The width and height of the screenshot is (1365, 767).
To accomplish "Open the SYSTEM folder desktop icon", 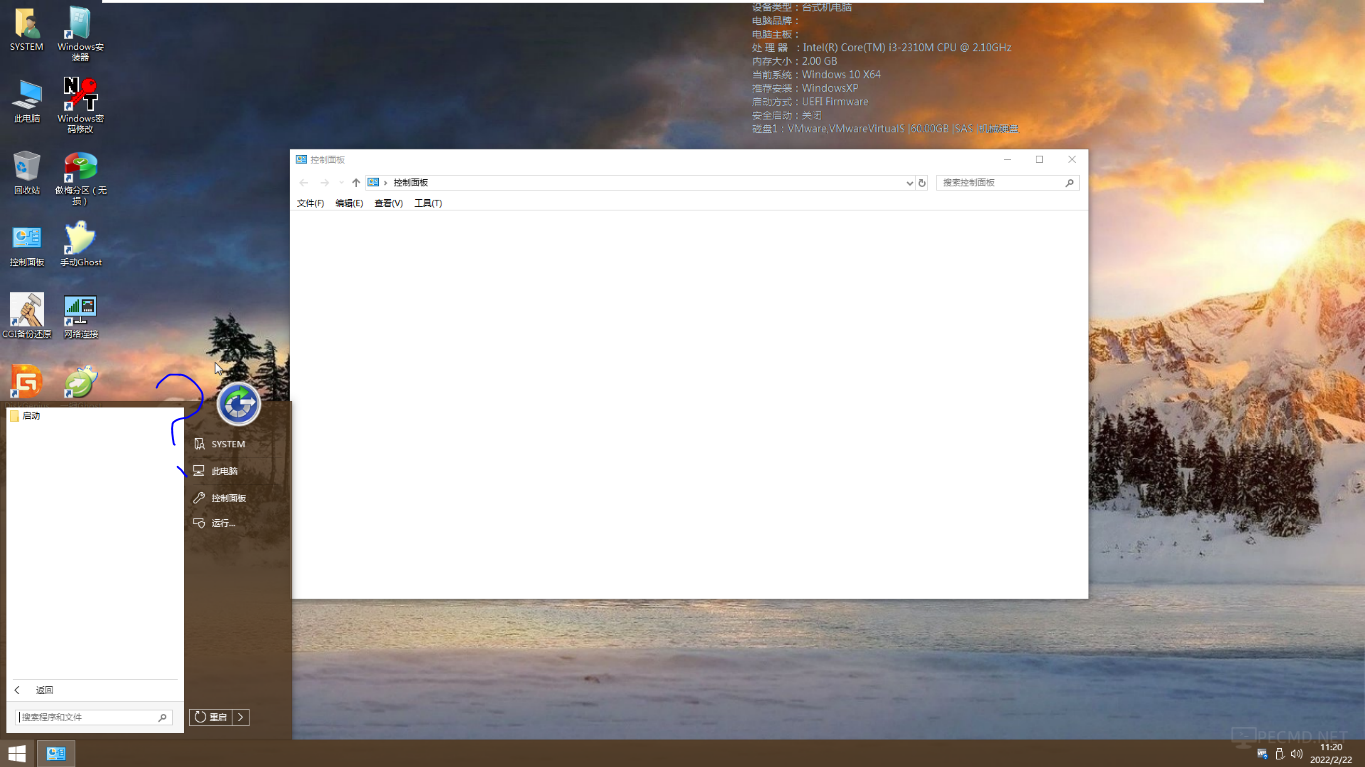I will click(27, 30).
